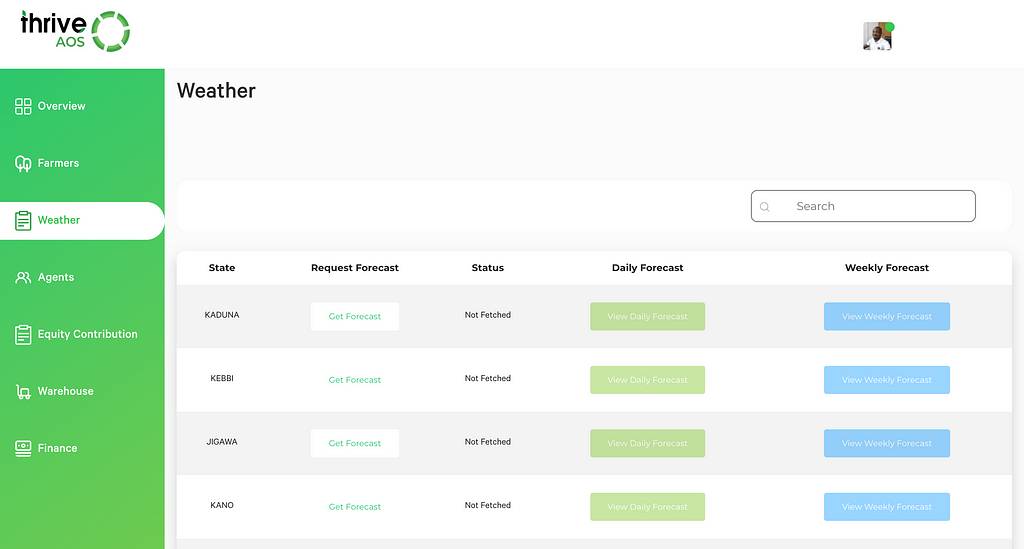This screenshot has width=1024, height=549.
Task: Click the thrive AOS logo
Action: click(x=75, y=31)
